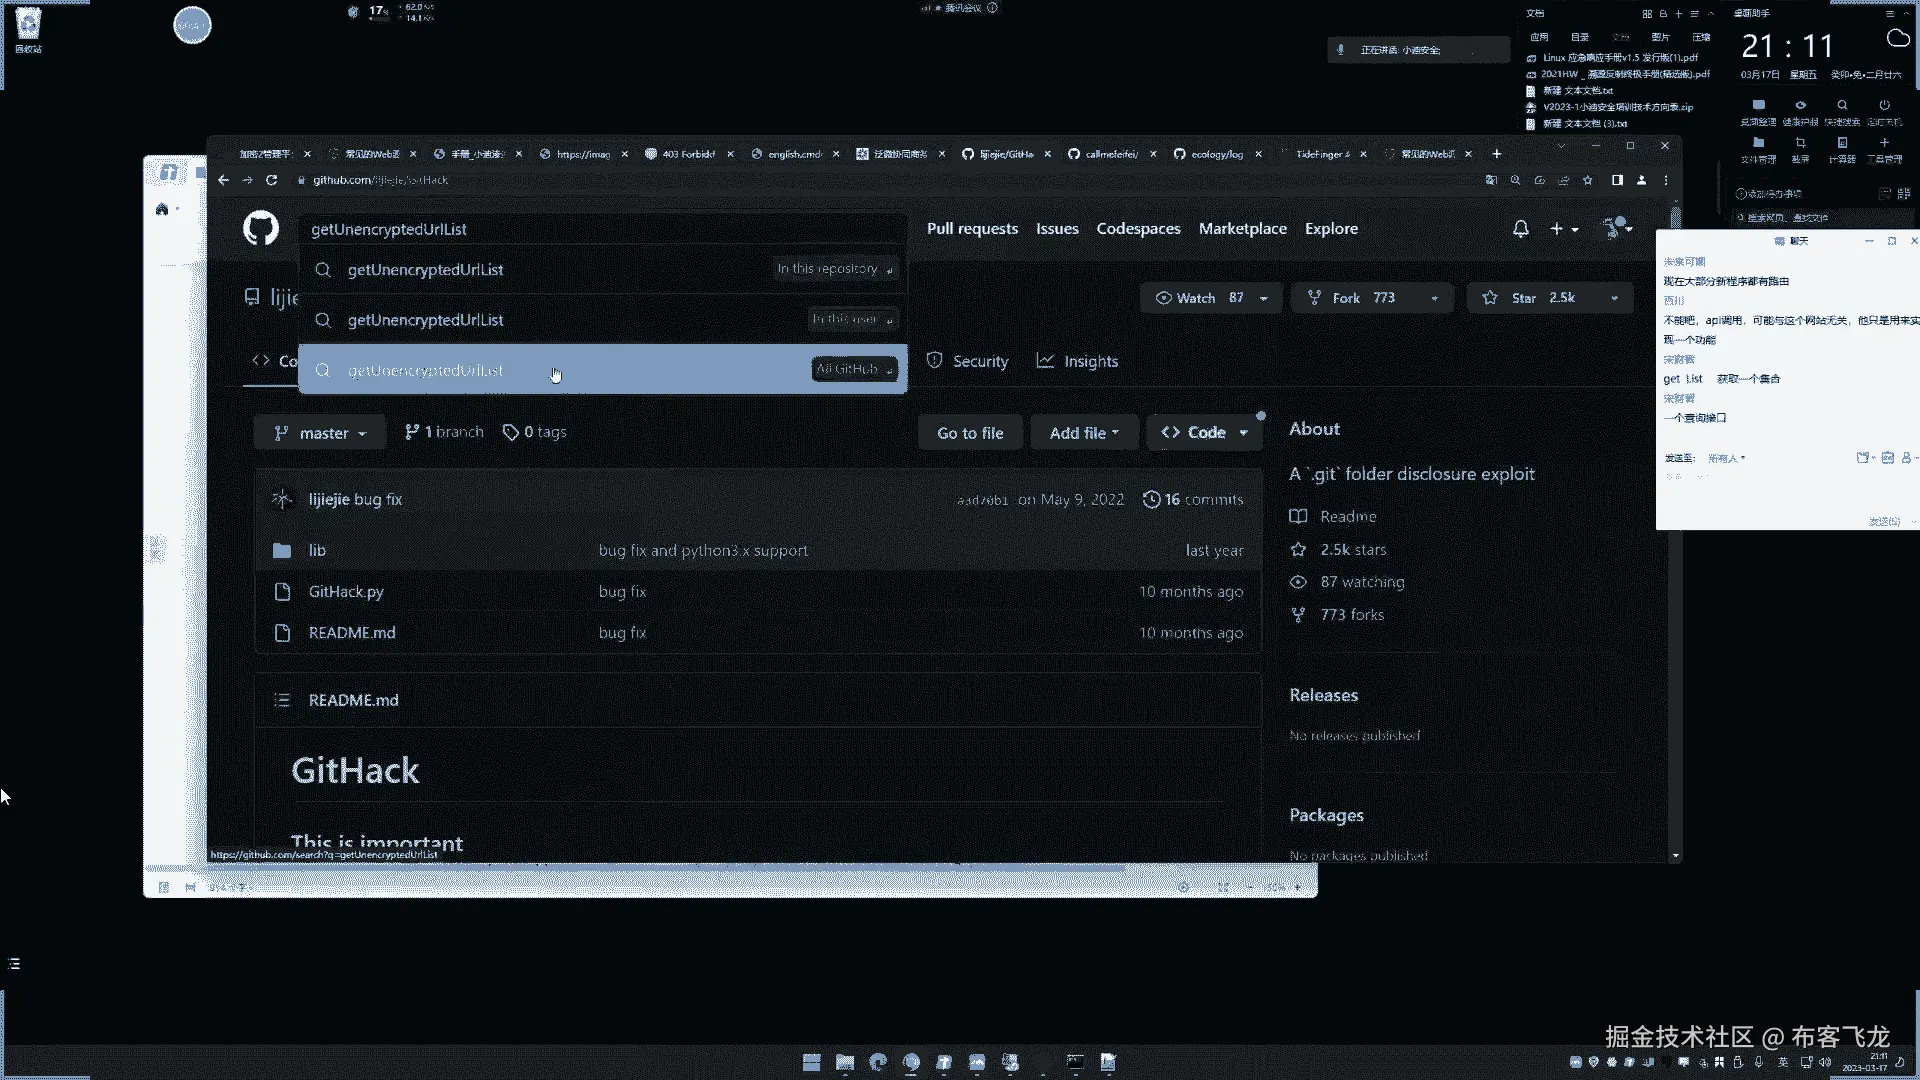Click the Go to file button
Screen dimensions: 1920x1080
coord(969,433)
